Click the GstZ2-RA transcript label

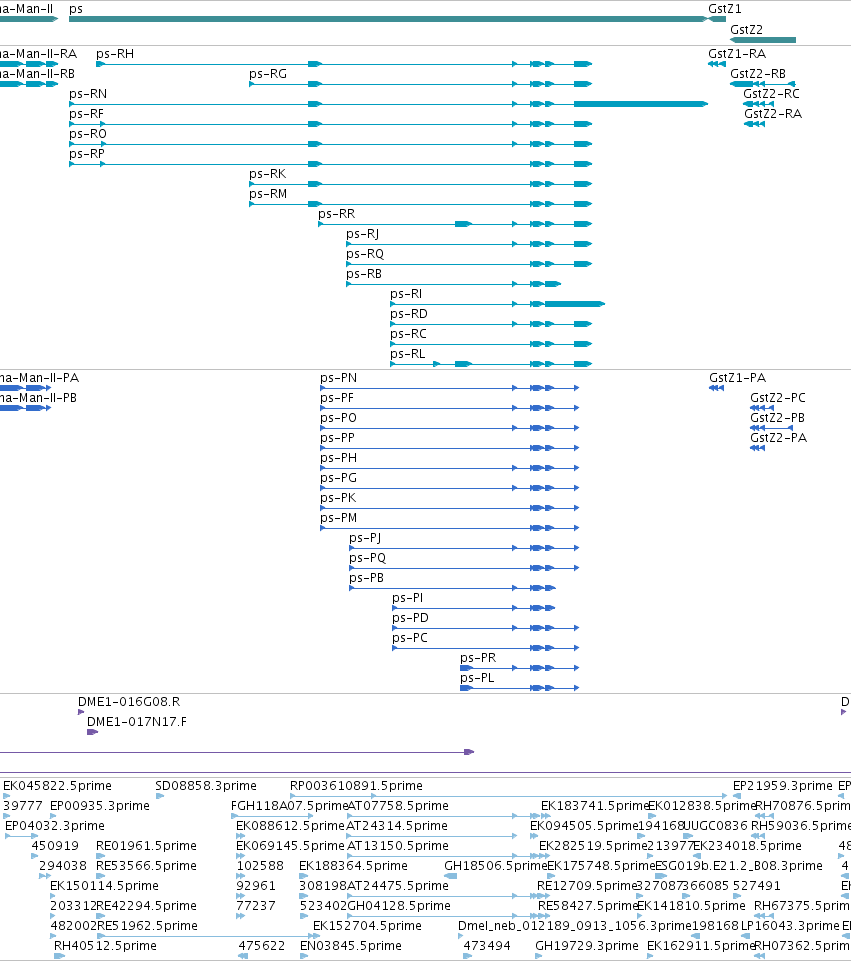pos(773,114)
